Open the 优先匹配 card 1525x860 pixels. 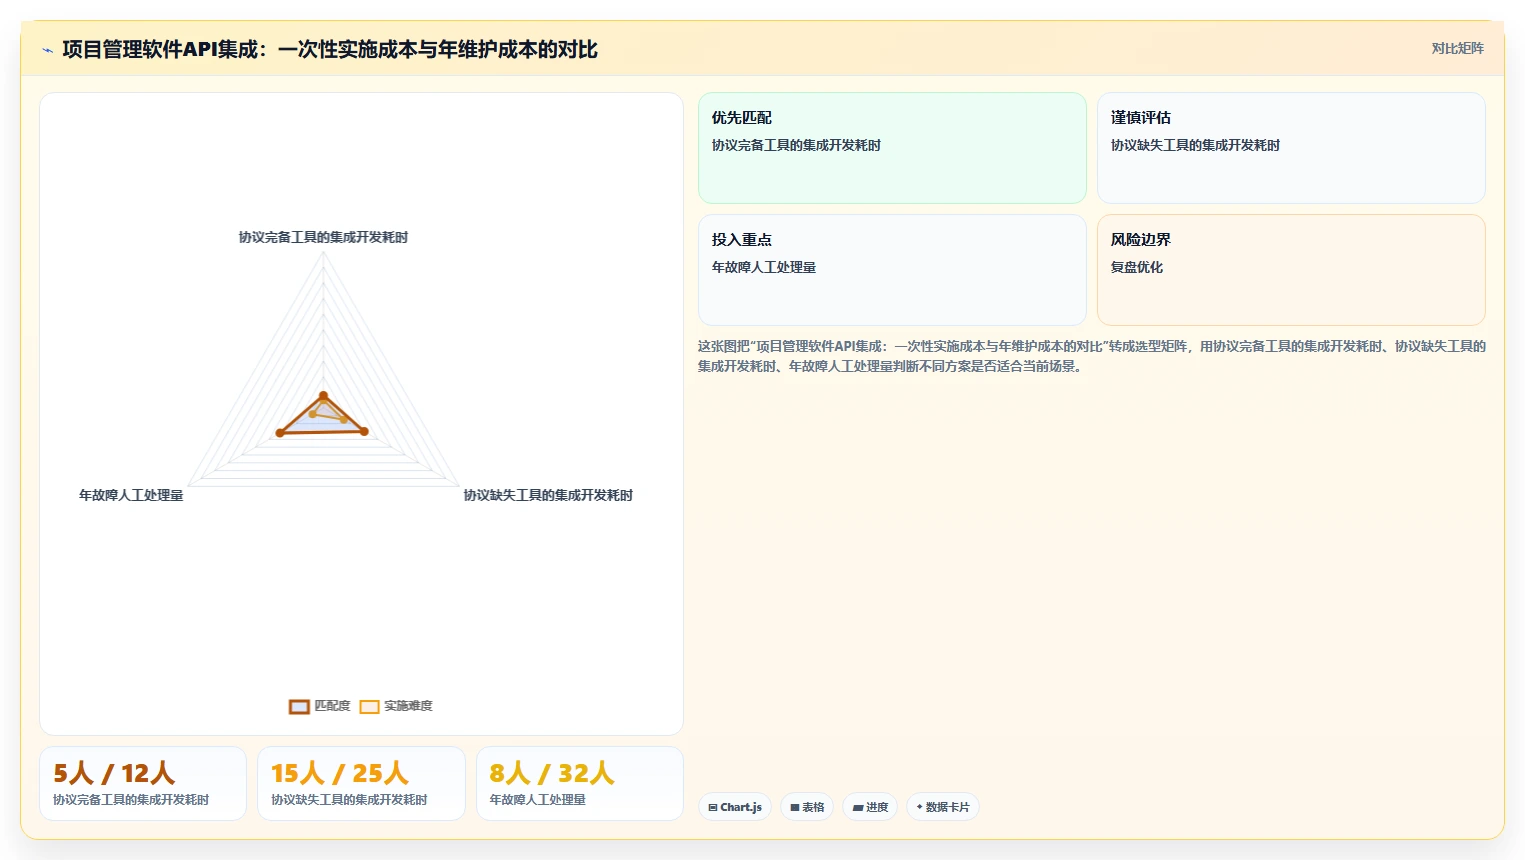(892, 148)
